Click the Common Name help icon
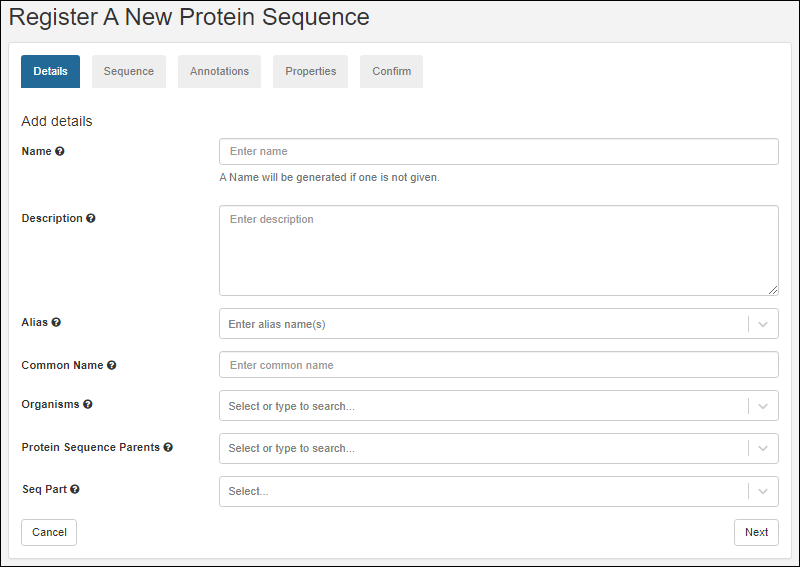Image resolution: width=800 pixels, height=567 pixels. (112, 366)
